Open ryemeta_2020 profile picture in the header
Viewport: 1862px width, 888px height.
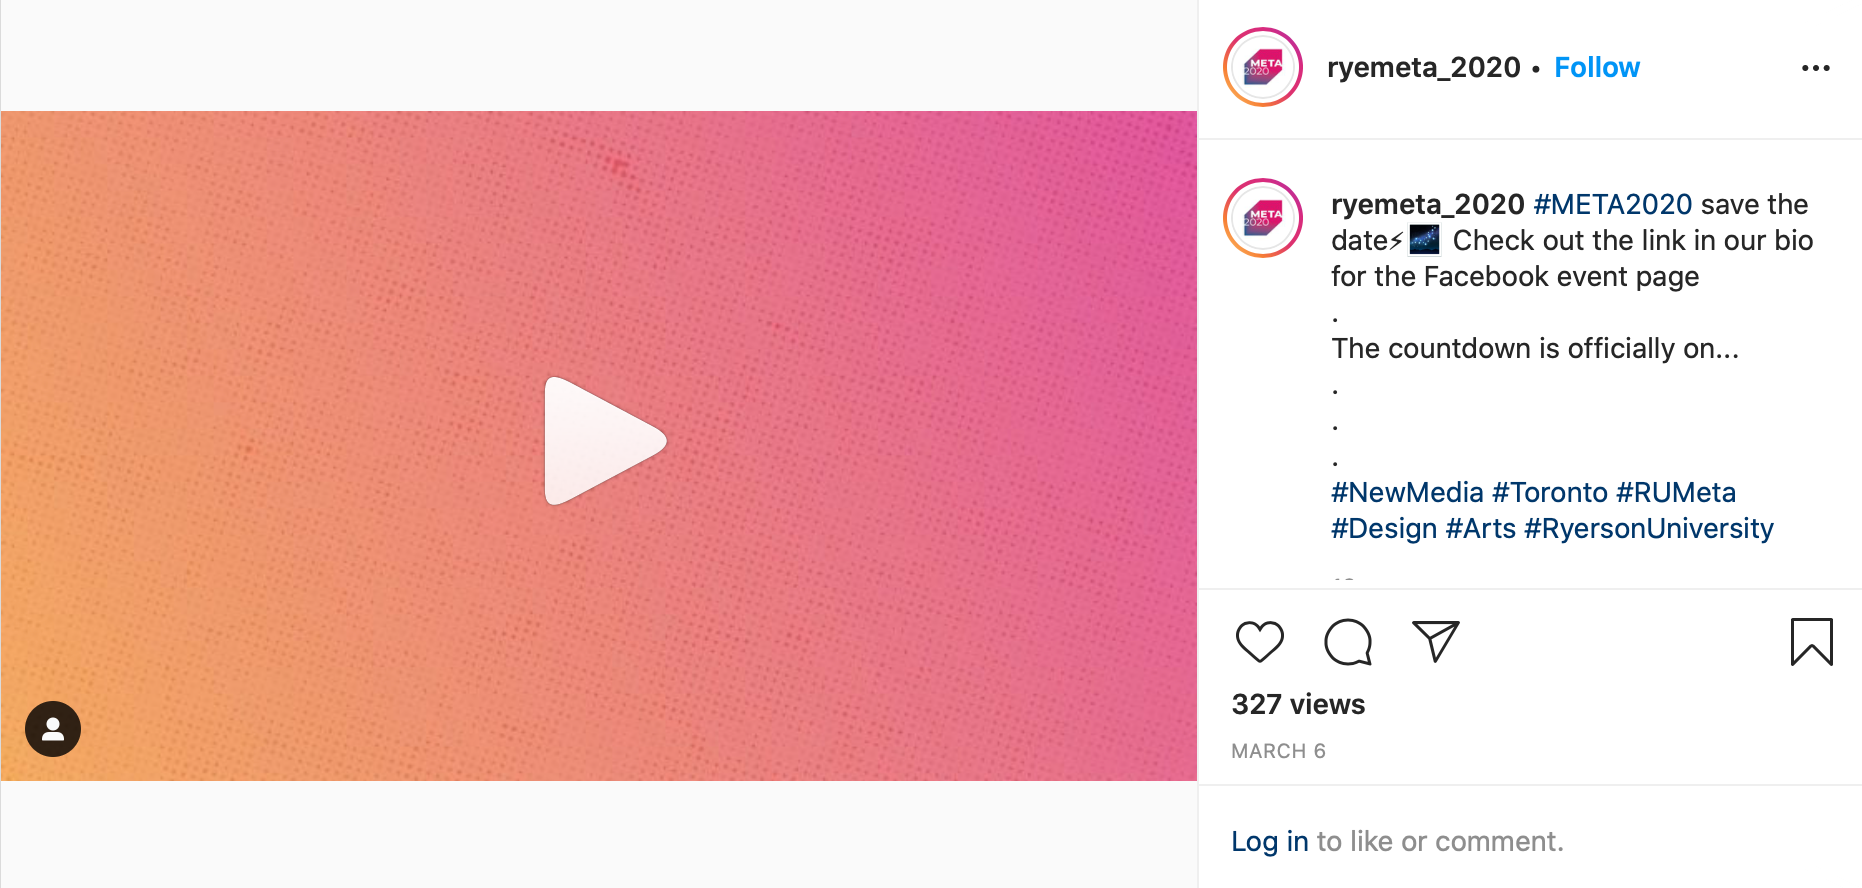(1263, 67)
